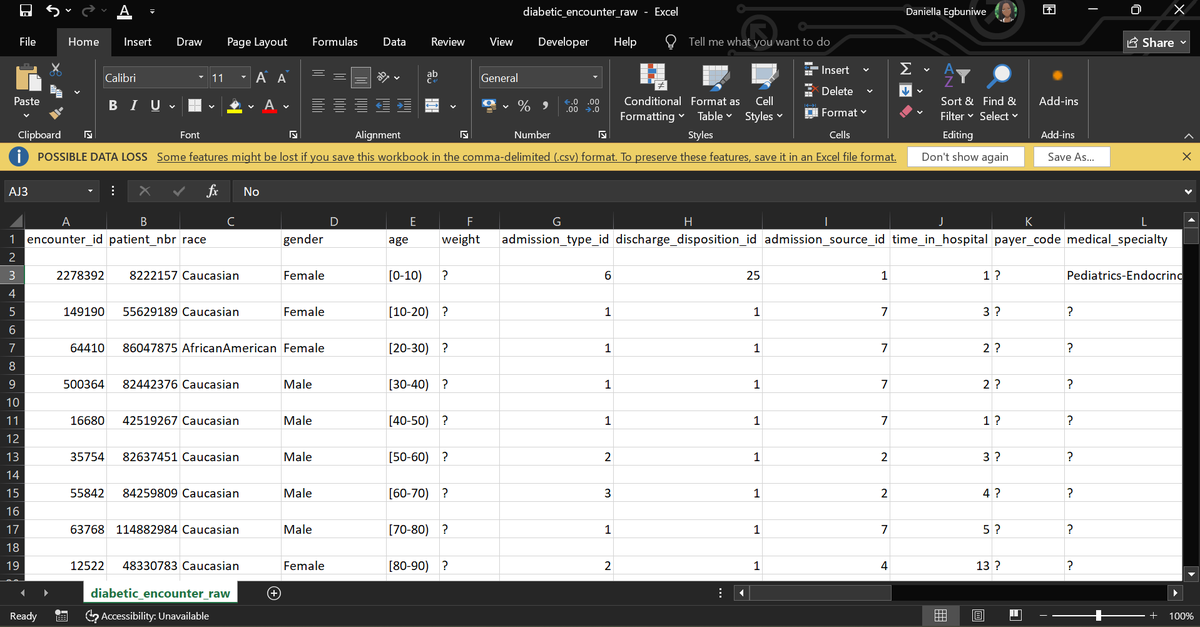Image resolution: width=1200 pixels, height=627 pixels.
Task: Save the workbook using the floppy disk icon
Action: point(25,12)
